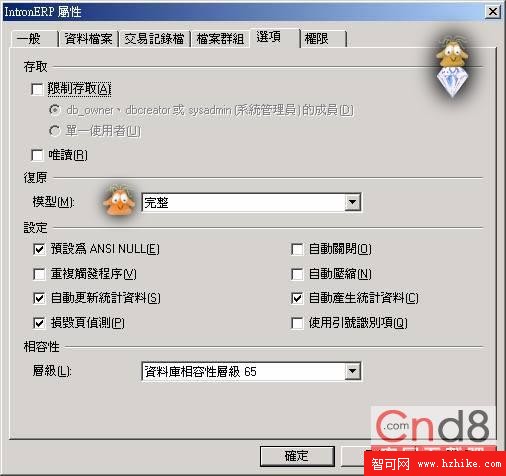Select the 單一使用者 radio button
The height and width of the screenshot is (476, 506).
tap(54, 131)
